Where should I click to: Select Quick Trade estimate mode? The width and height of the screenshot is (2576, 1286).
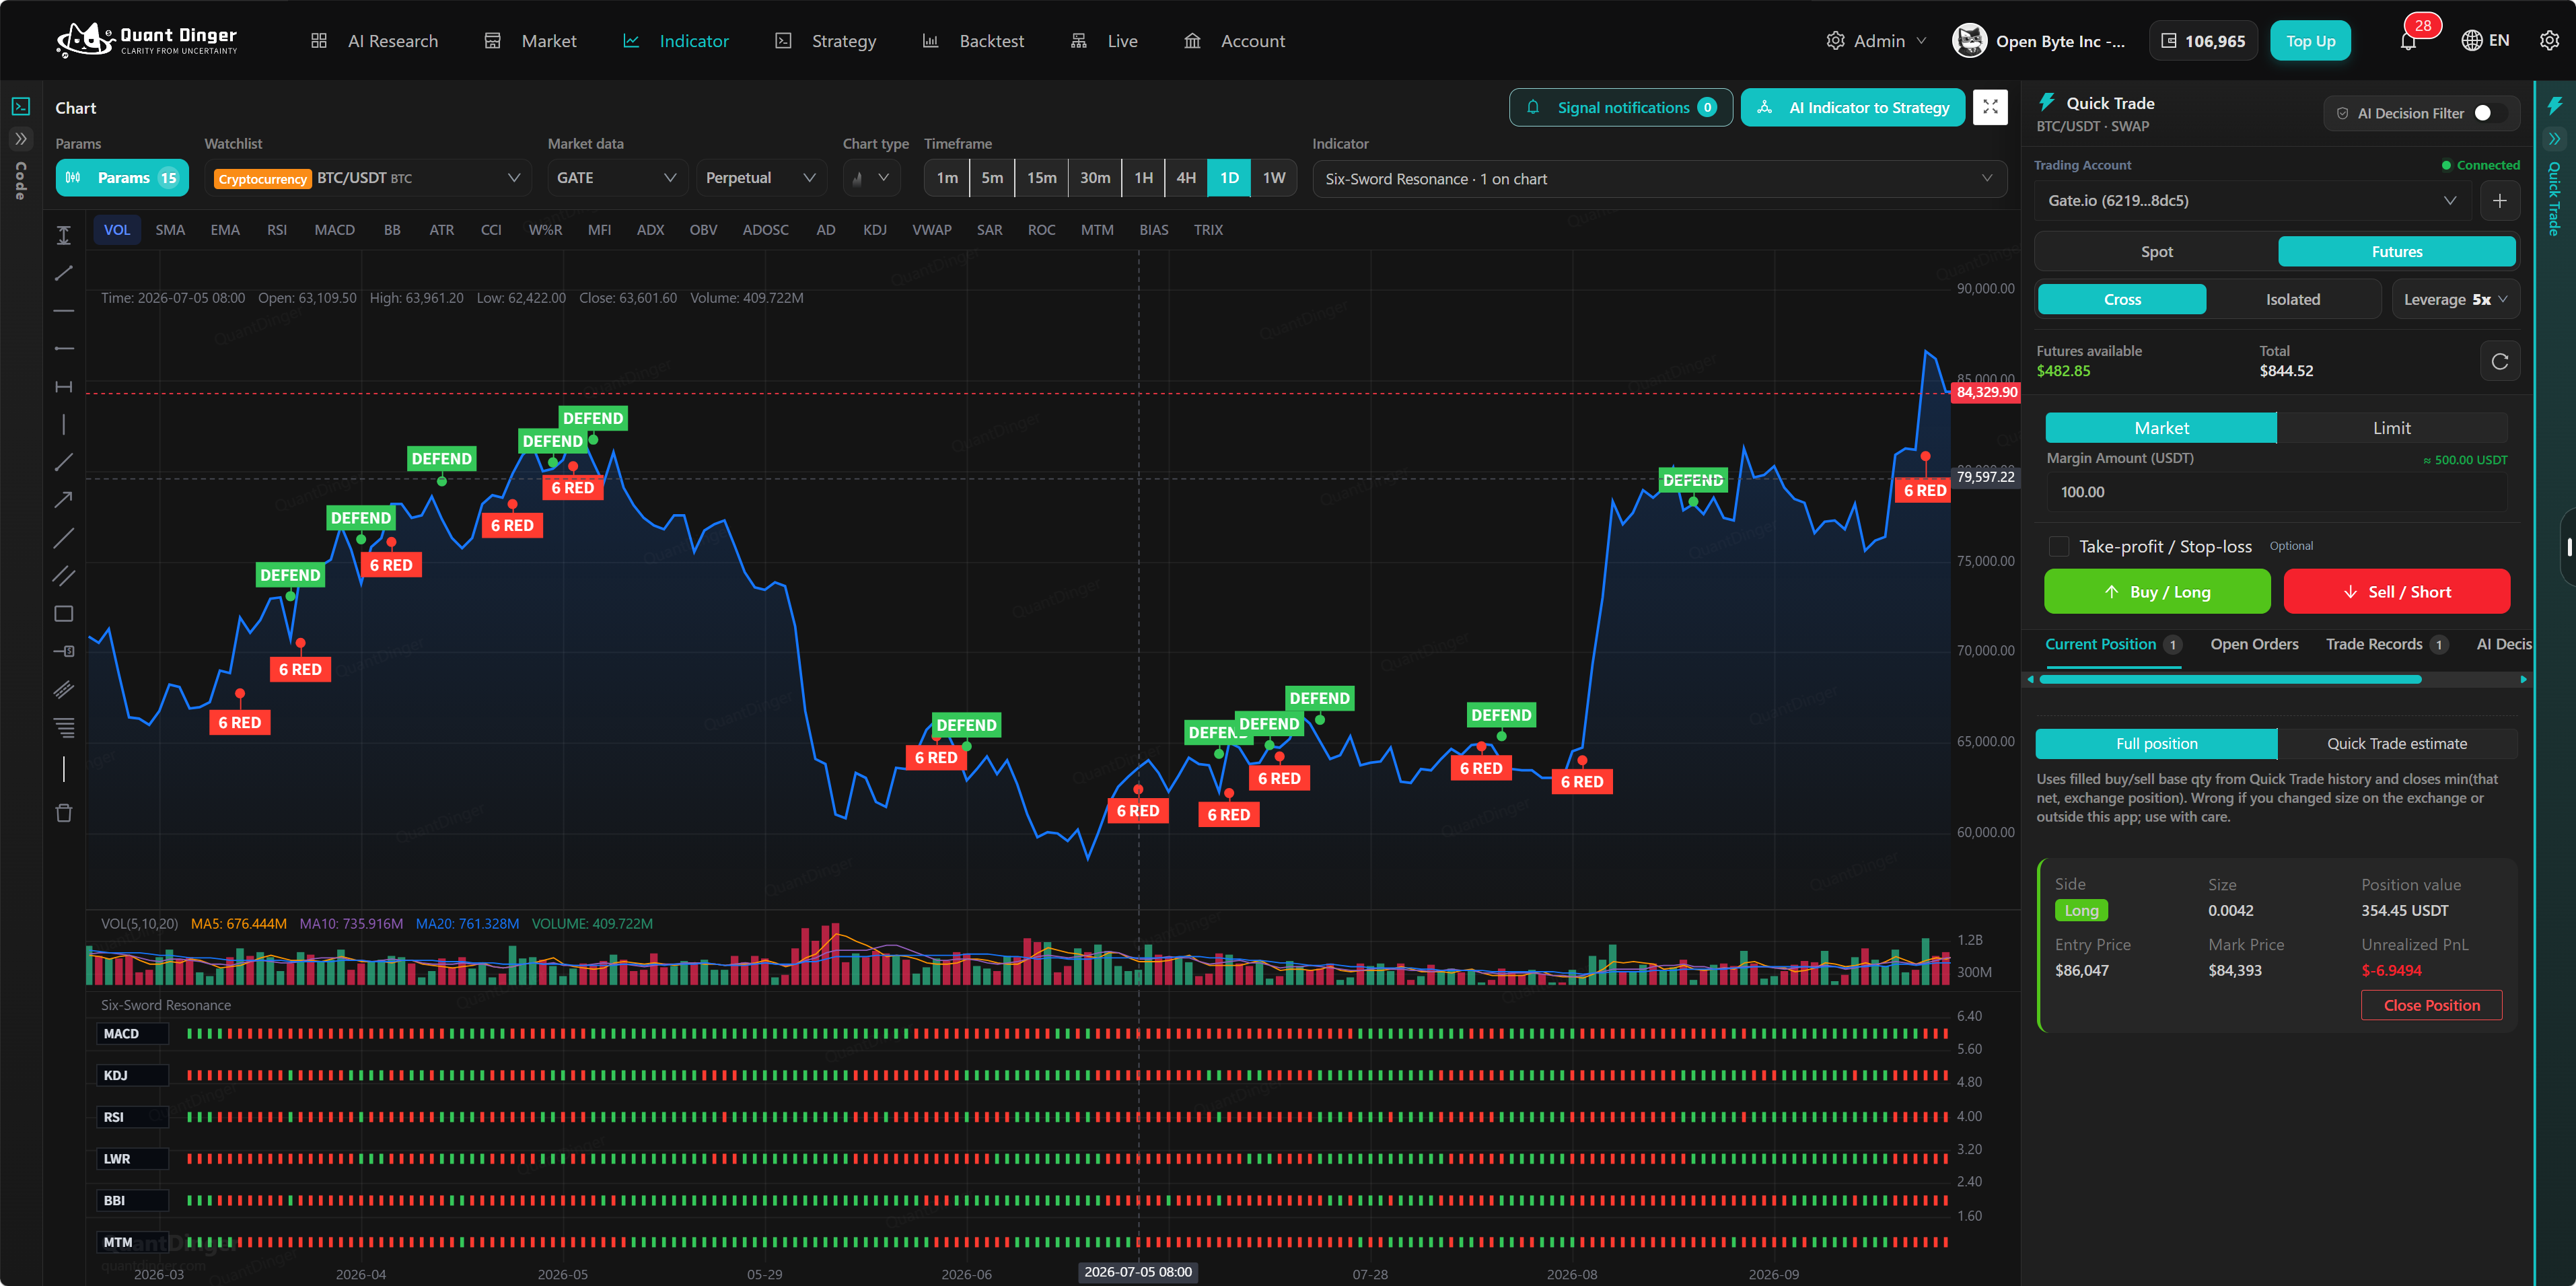(x=2397, y=744)
